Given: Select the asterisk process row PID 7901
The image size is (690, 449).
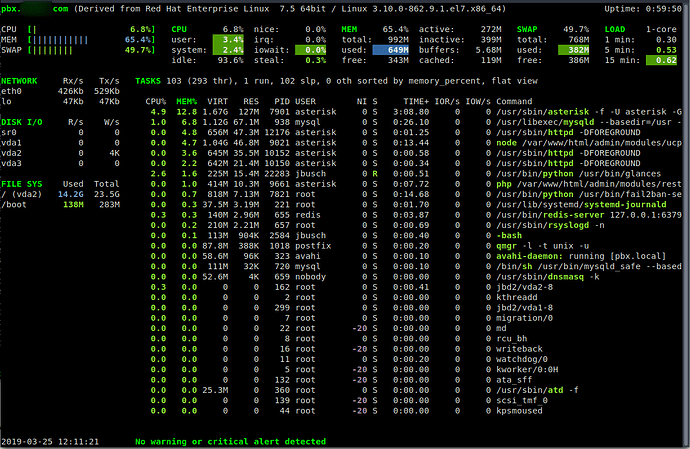Looking at the screenshot, I should (x=413, y=112).
